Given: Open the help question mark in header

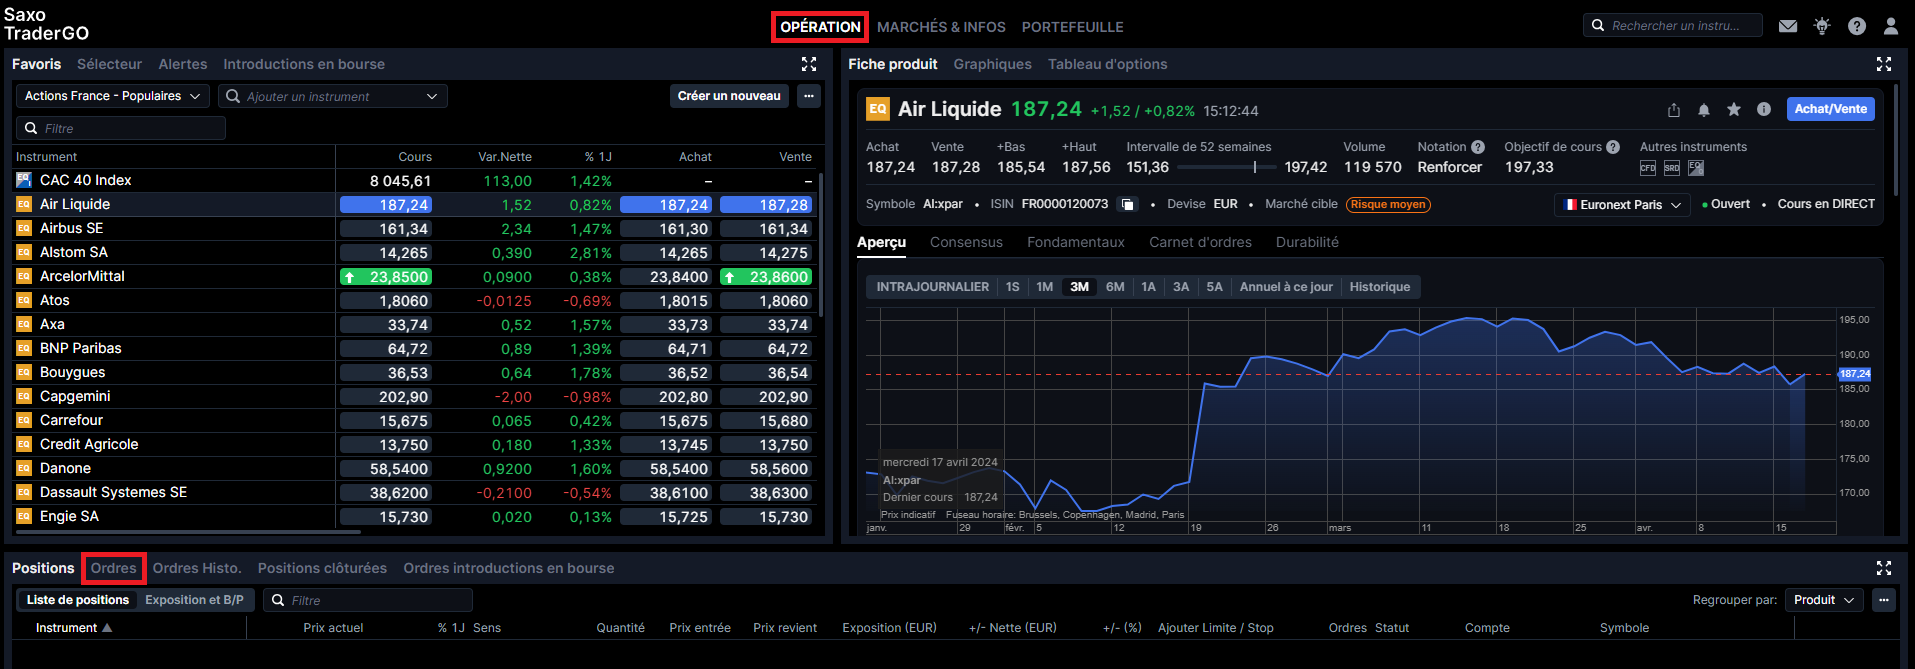Looking at the screenshot, I should (1857, 26).
